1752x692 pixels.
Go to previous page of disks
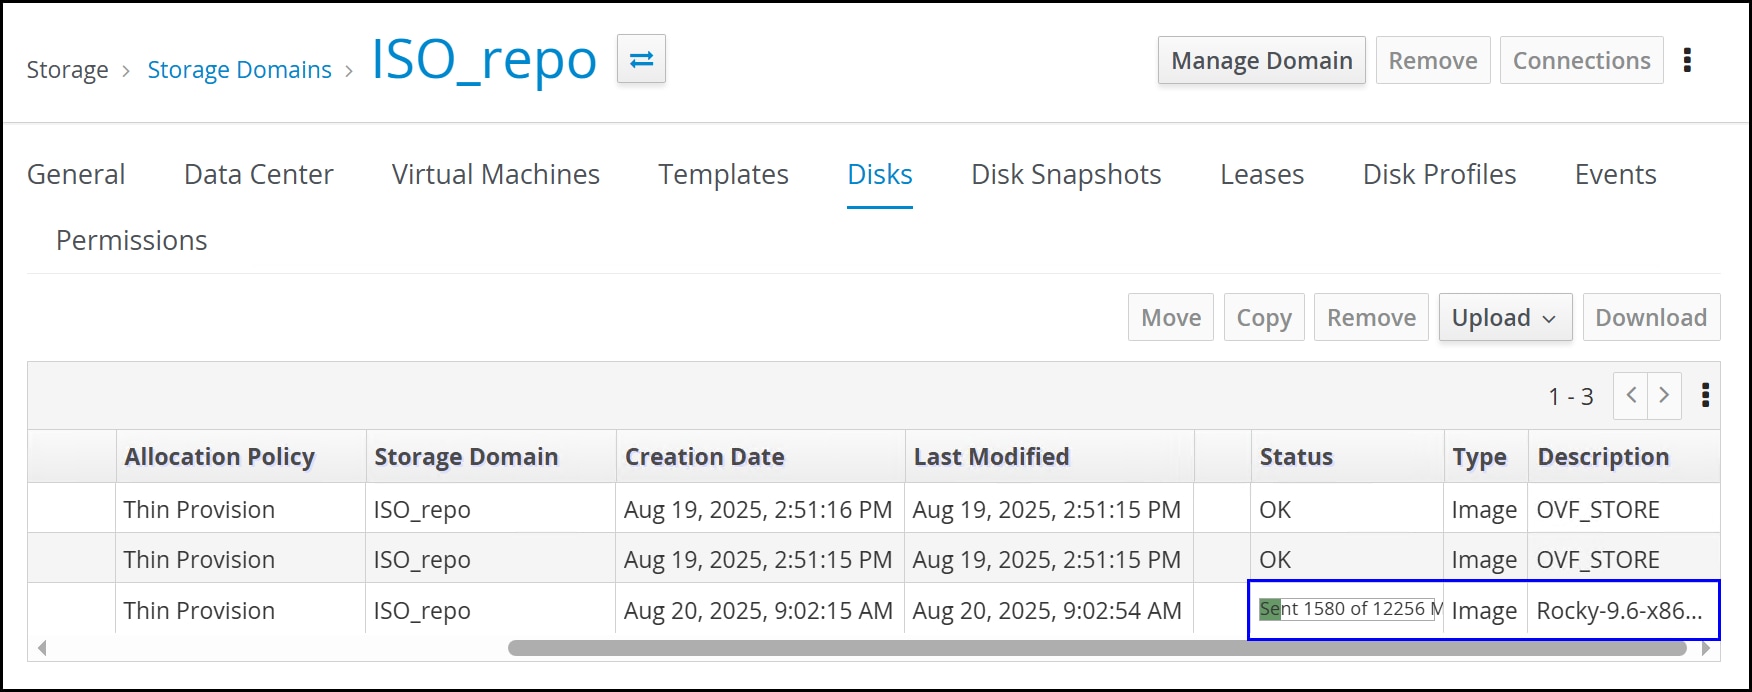click(x=1631, y=396)
